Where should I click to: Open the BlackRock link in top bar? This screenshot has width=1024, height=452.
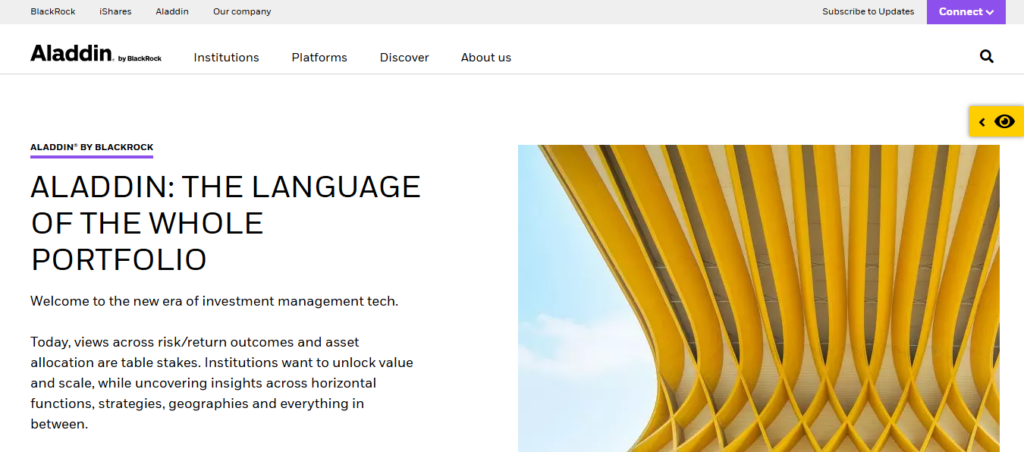[x=53, y=12]
